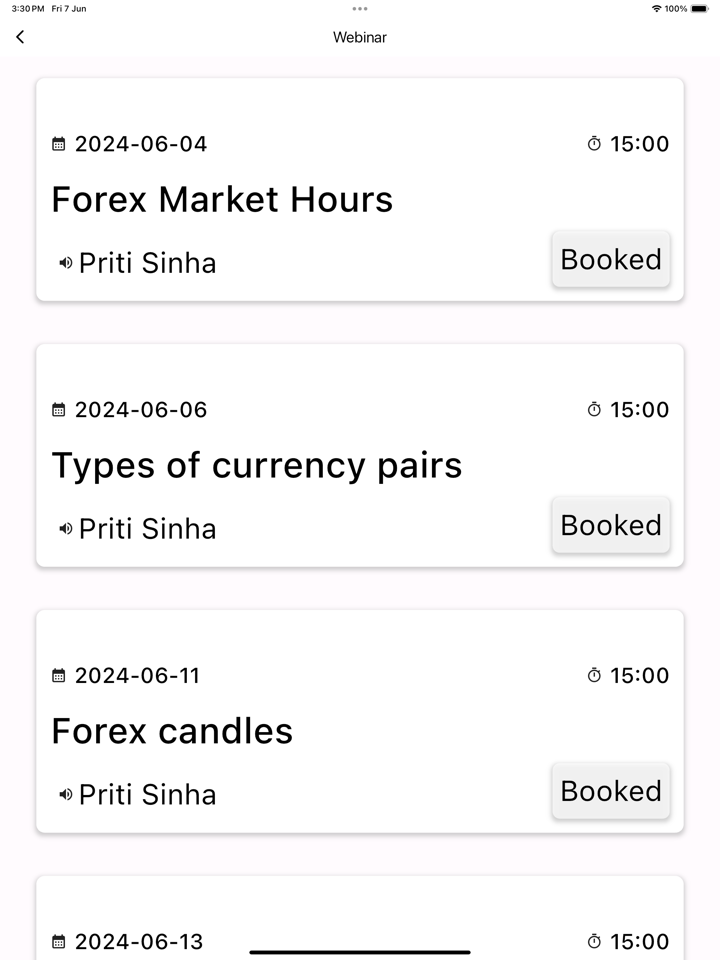720x960 pixels.
Task: Tap the back arrow in header
Action: pyautogui.click(x=20, y=37)
